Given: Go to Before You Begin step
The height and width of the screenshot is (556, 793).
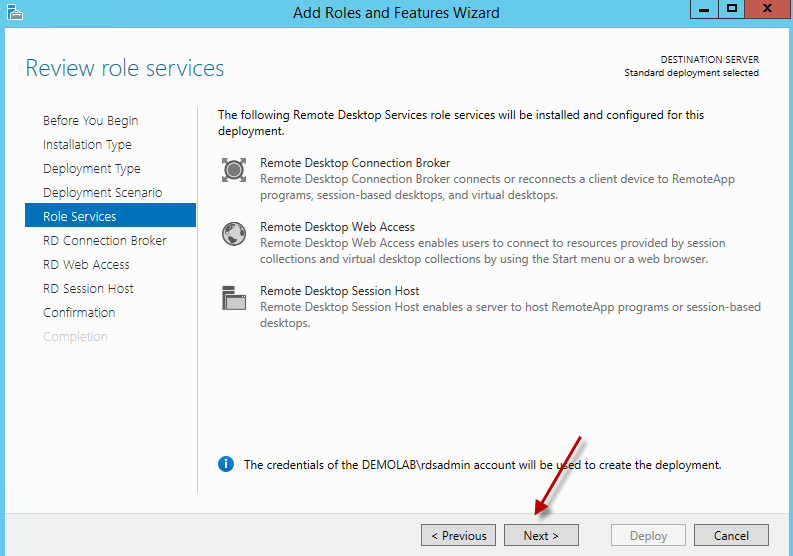Looking at the screenshot, I should click(x=90, y=121).
